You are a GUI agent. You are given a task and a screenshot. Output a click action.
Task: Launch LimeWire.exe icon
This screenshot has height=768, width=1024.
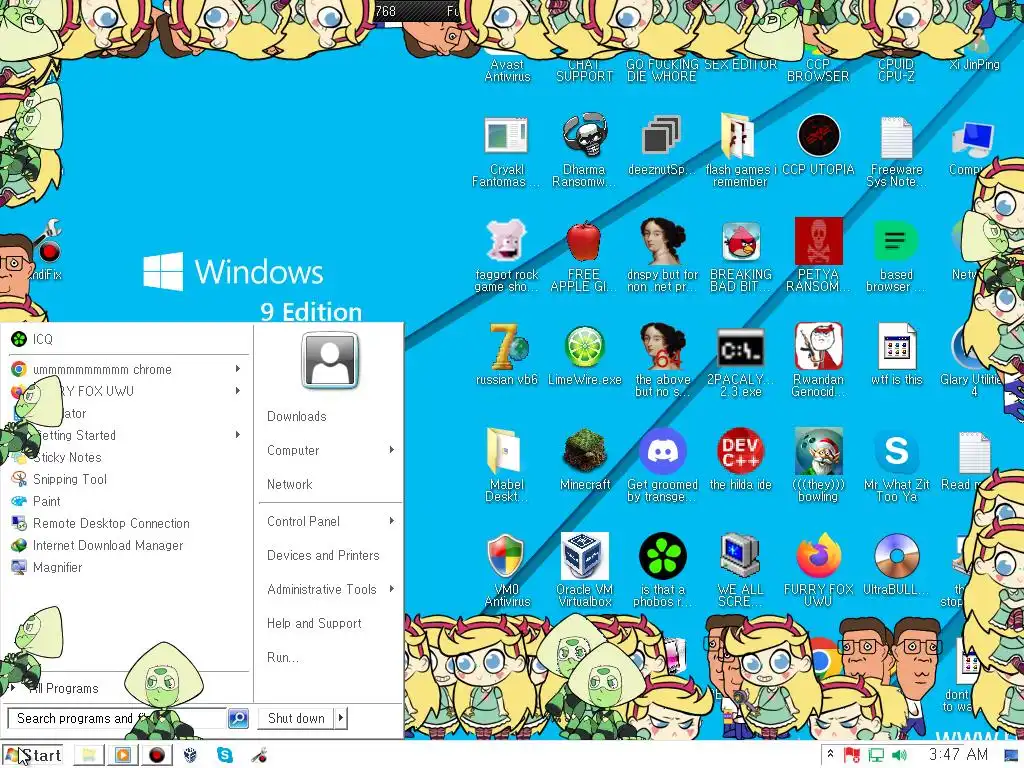coord(584,347)
